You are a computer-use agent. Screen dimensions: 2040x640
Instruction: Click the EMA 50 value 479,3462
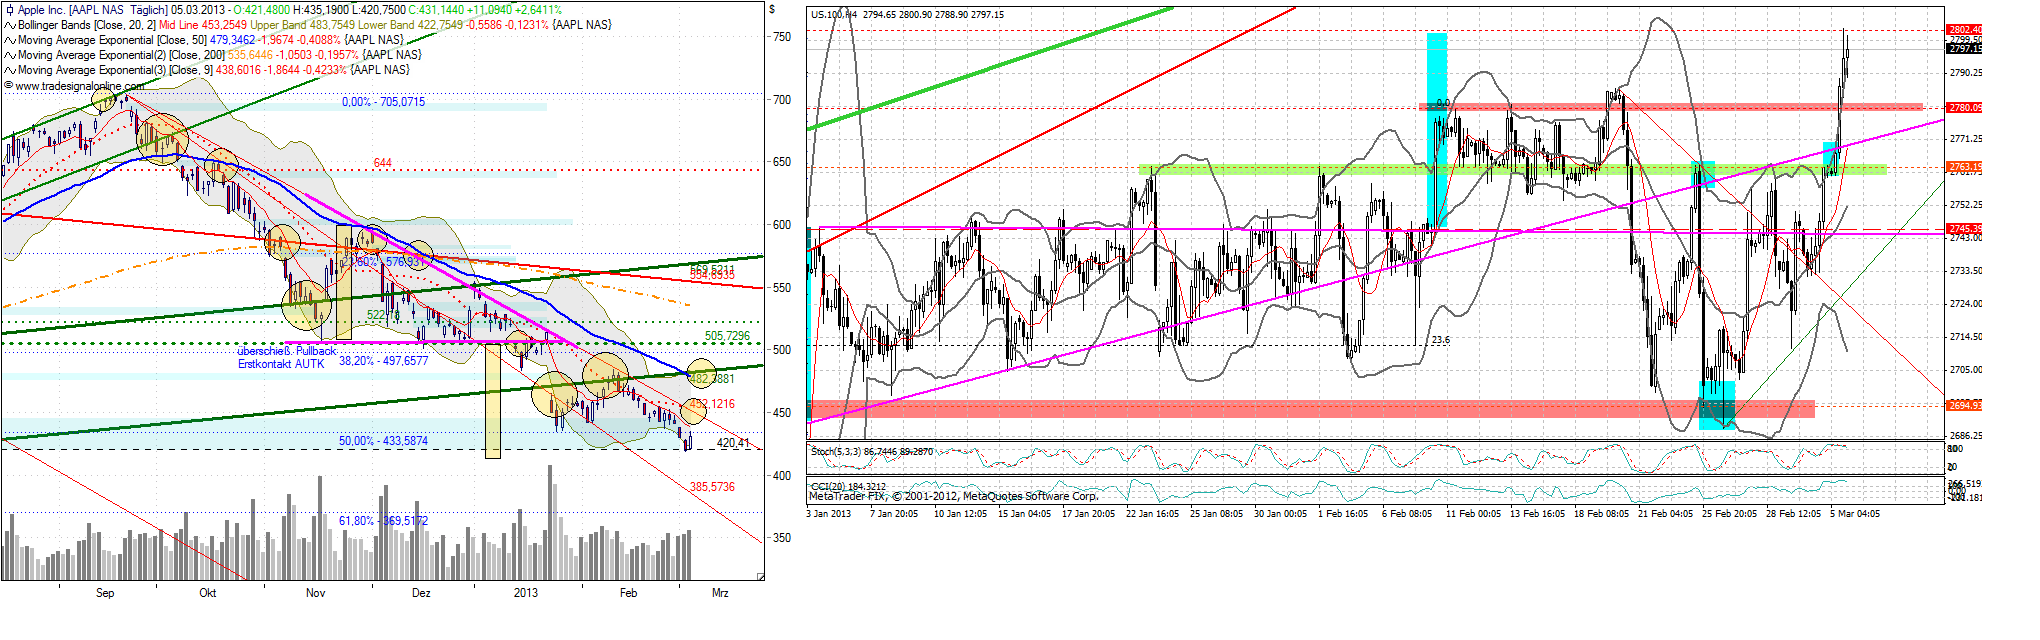tap(232, 40)
